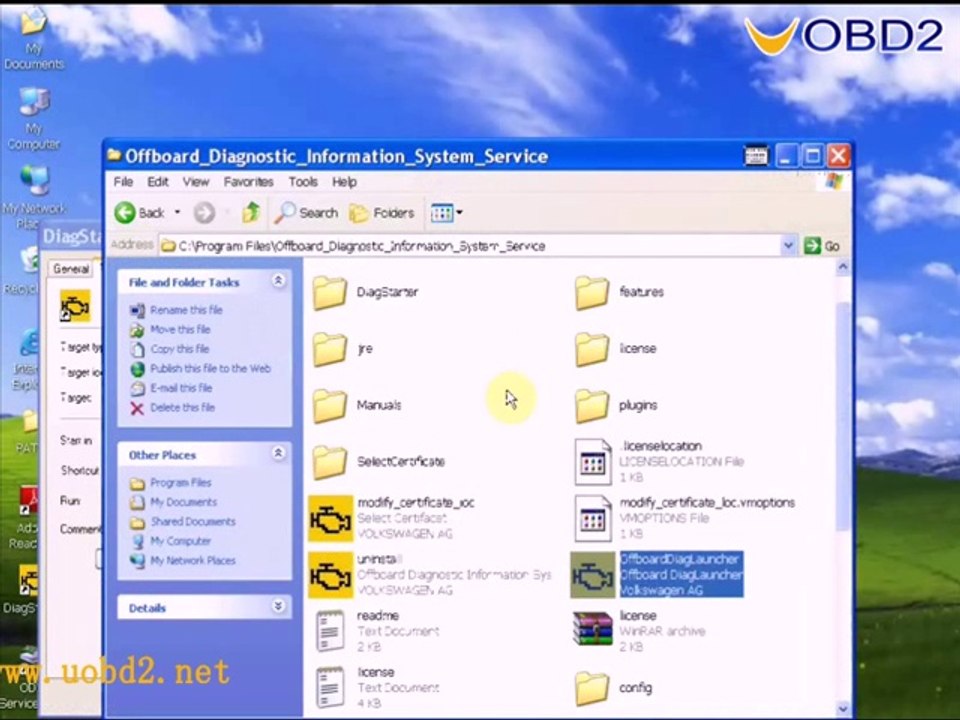Screen dimensions: 960x720
Task: Select modify_certificate_loc.vmoptions file icon
Action: pos(593,519)
